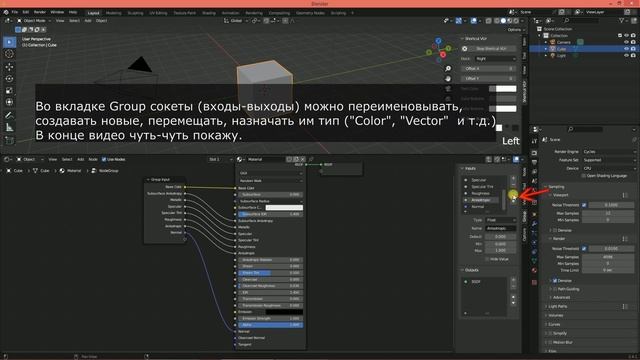This screenshot has height=360, width=640.
Task: Click the Subsurface Color white swatch
Action: pyautogui.click(x=284, y=208)
